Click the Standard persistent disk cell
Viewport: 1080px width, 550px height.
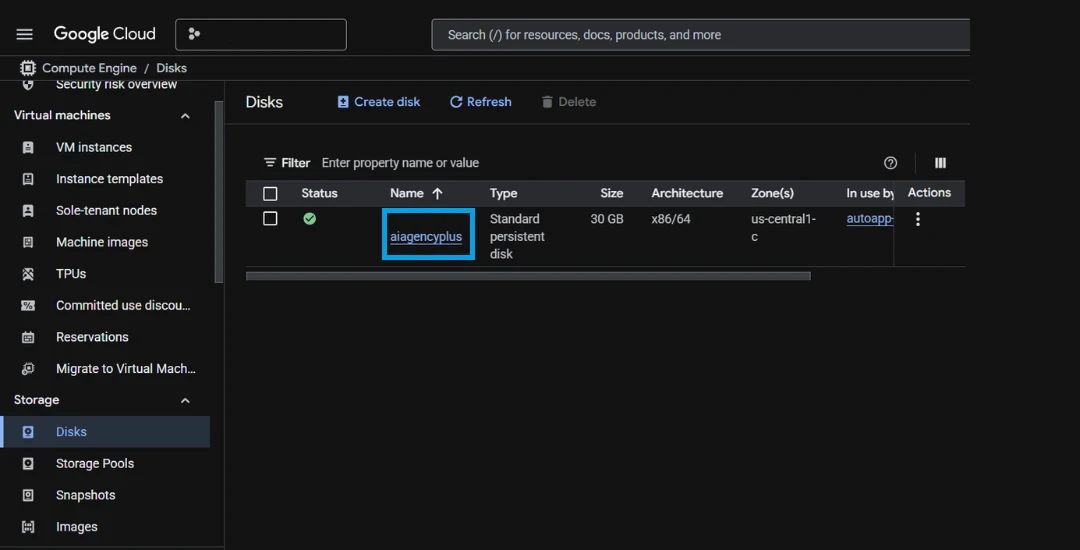(517, 236)
